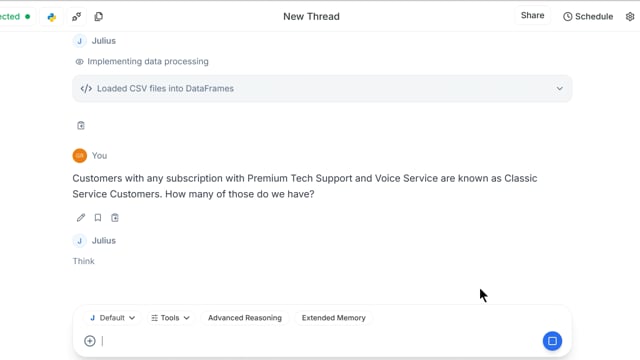
Task: Copy your message using clipboard icon
Action: coord(115,218)
